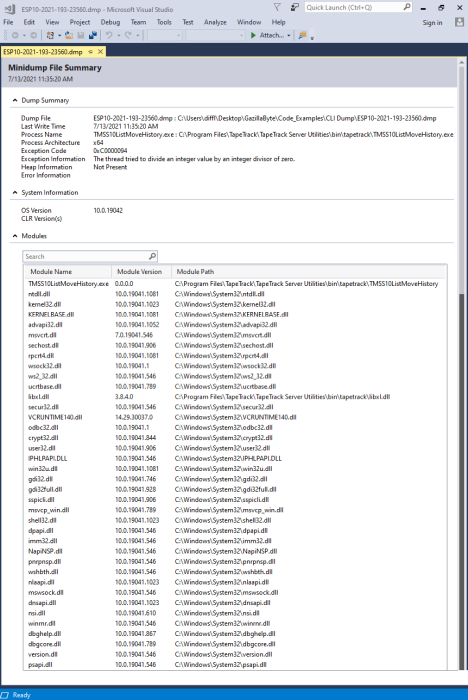This screenshot has width=468, height=700.
Task: Open the notifications filter flag icon
Action: click(x=277, y=7)
